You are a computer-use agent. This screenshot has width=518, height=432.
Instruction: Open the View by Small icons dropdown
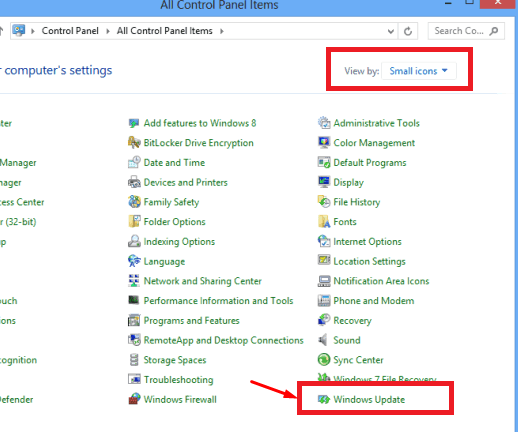(419, 71)
